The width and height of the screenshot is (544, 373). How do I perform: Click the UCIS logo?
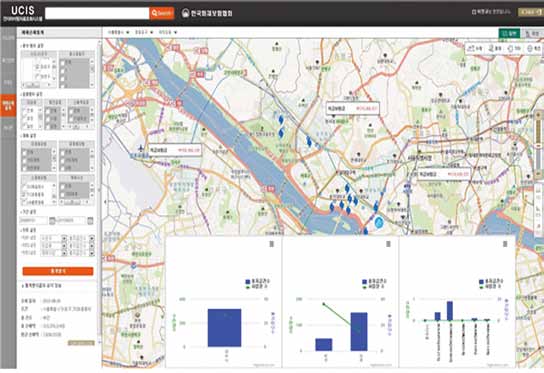pyautogui.click(x=23, y=13)
